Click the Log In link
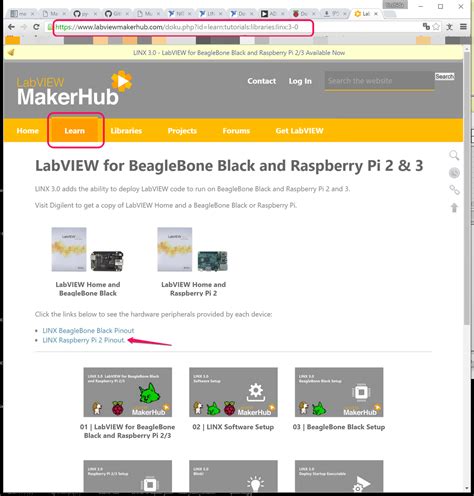This screenshot has width=474, height=496. point(300,81)
